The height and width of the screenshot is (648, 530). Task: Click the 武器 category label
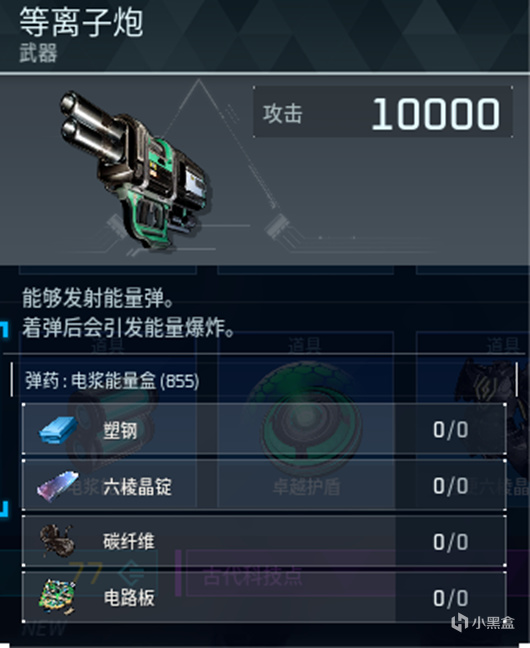(38, 54)
